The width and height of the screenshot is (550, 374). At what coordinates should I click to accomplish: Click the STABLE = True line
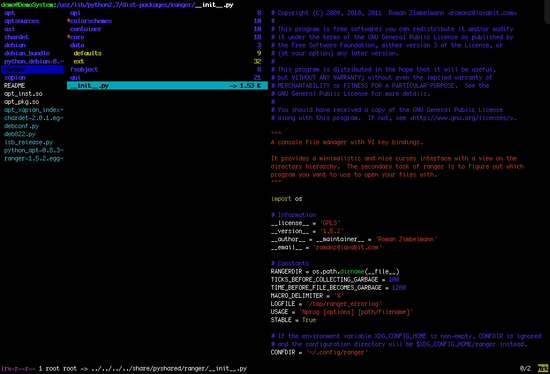click(293, 320)
